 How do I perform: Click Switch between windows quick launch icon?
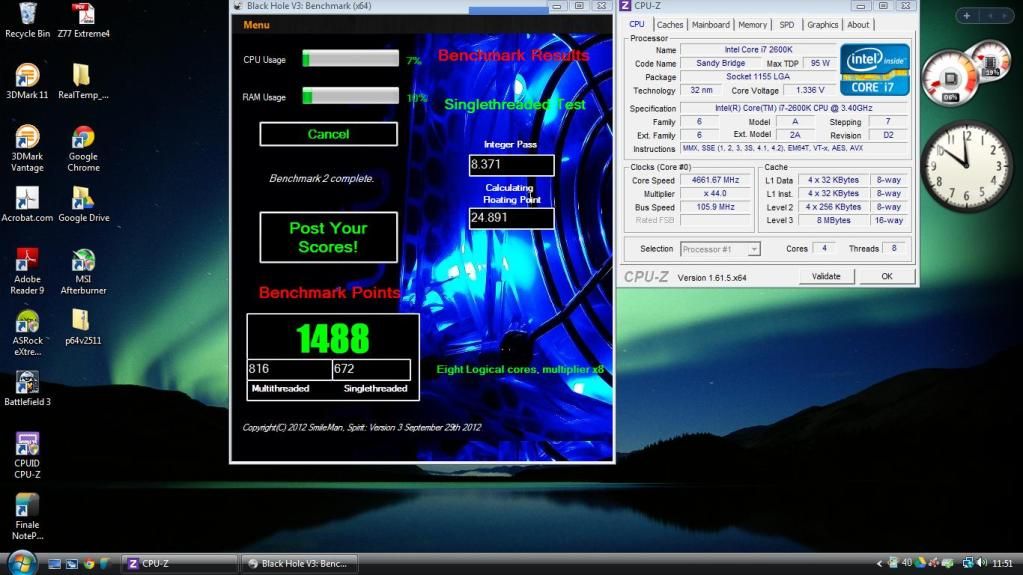tap(72, 563)
